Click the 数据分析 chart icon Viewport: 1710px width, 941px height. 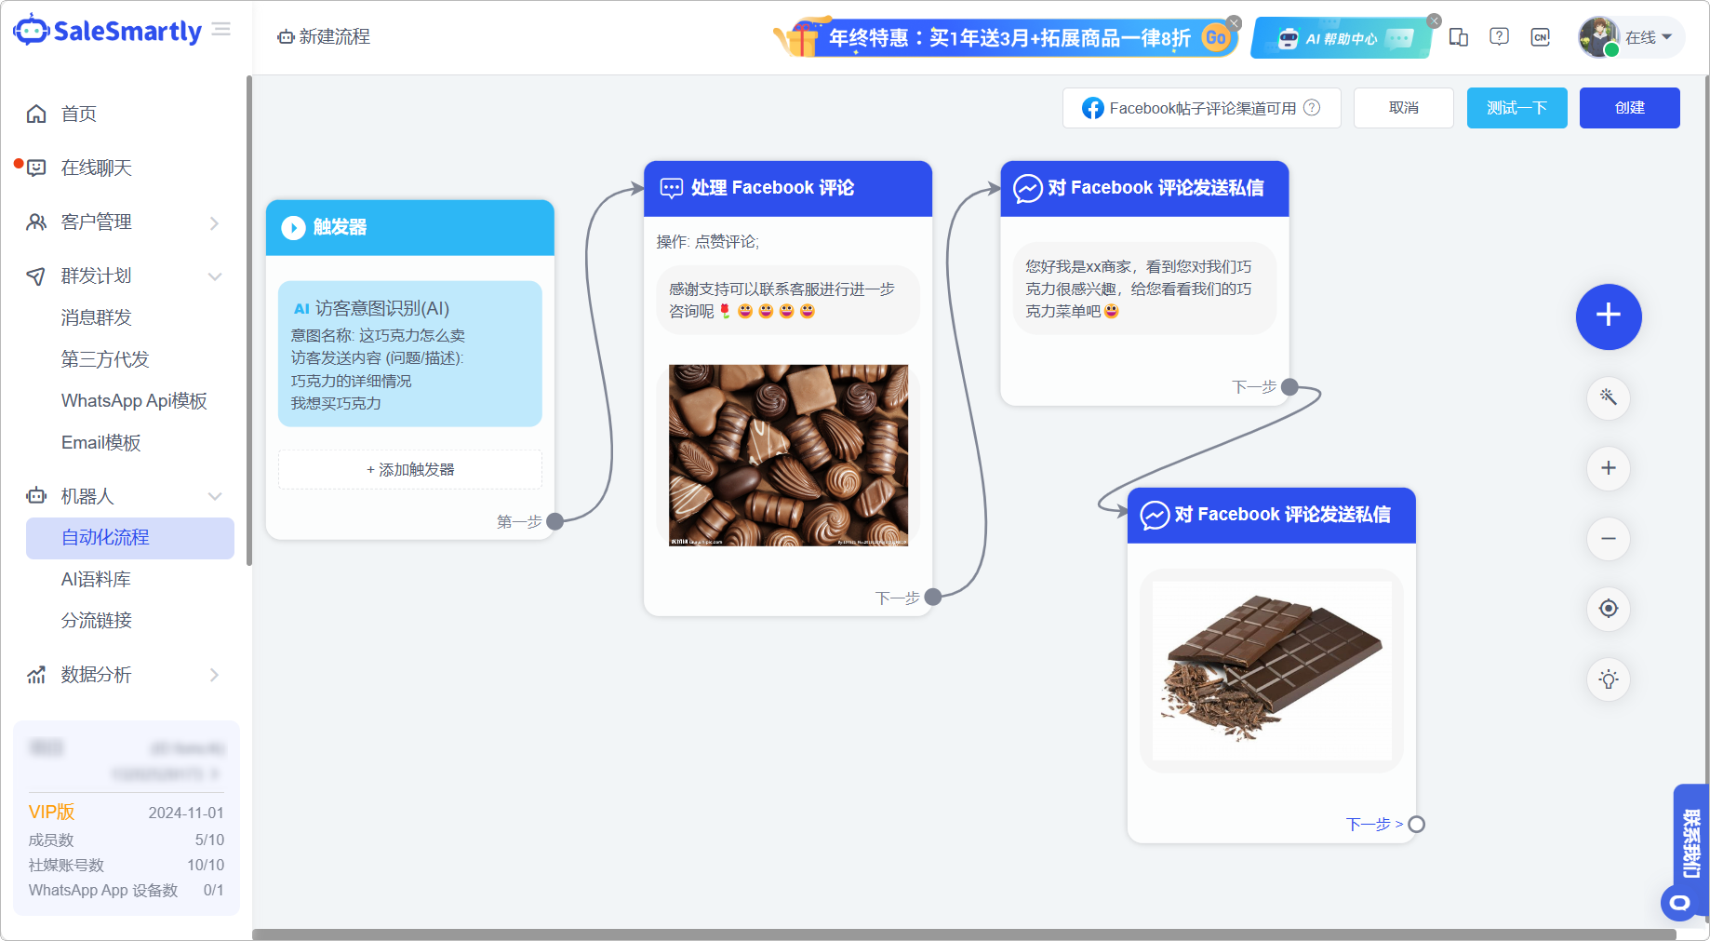36,675
